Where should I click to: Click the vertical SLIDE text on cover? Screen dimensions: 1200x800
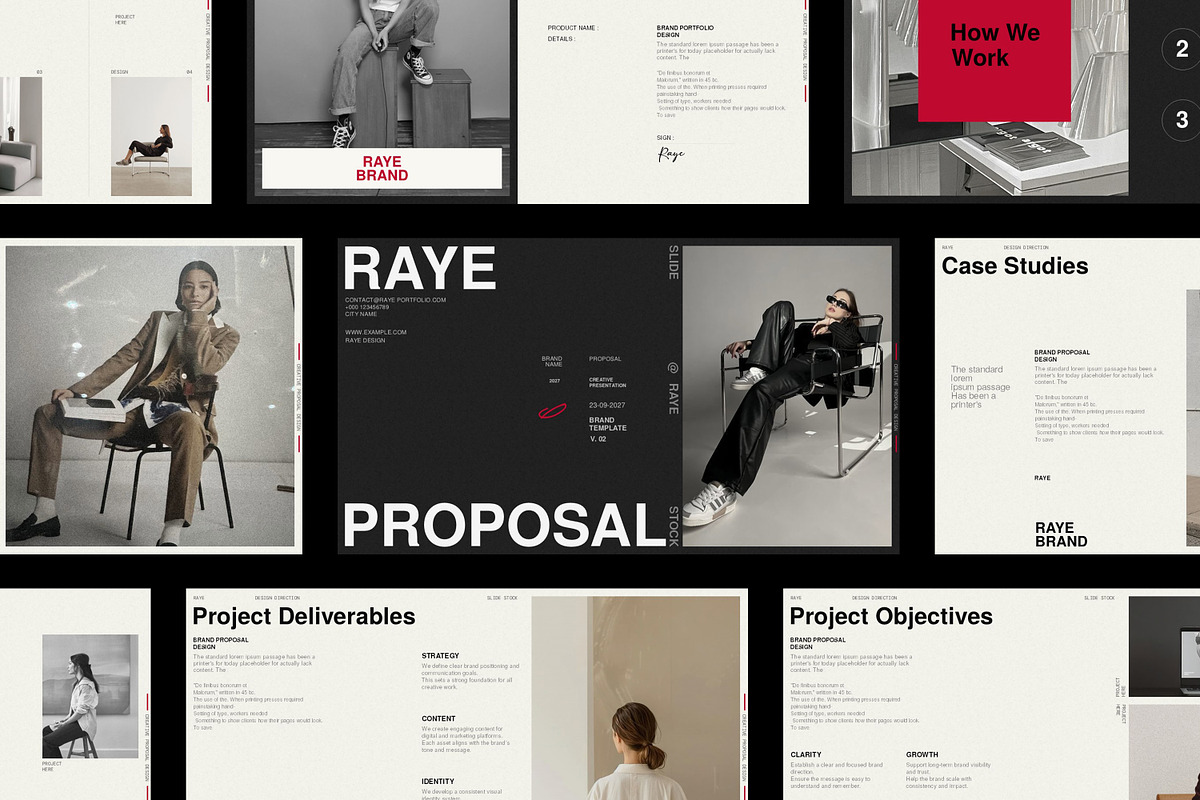click(x=673, y=263)
